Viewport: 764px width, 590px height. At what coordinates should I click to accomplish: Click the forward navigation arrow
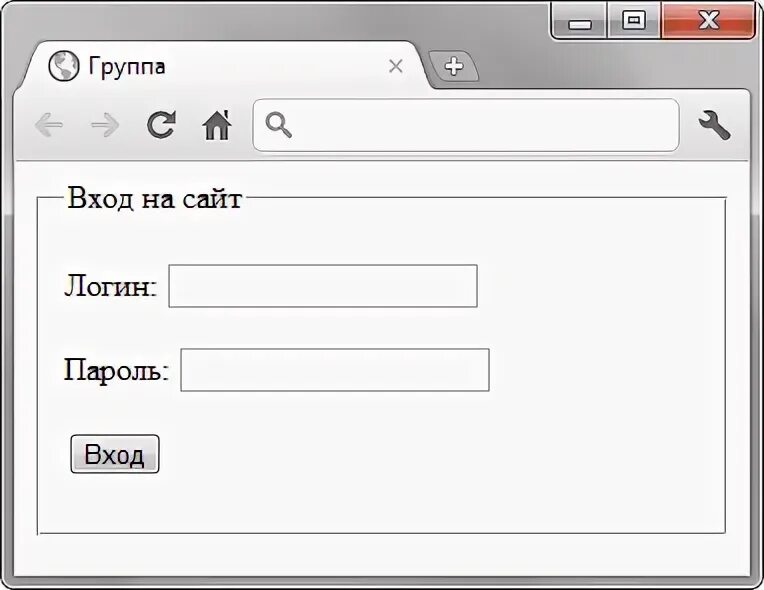104,125
